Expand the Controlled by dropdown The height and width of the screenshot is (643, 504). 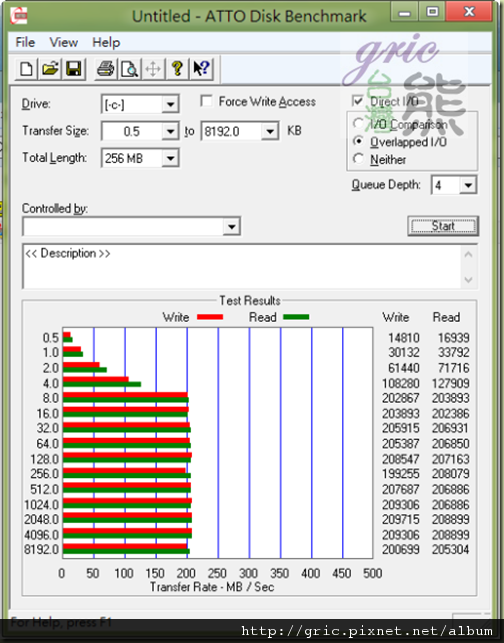(x=231, y=226)
